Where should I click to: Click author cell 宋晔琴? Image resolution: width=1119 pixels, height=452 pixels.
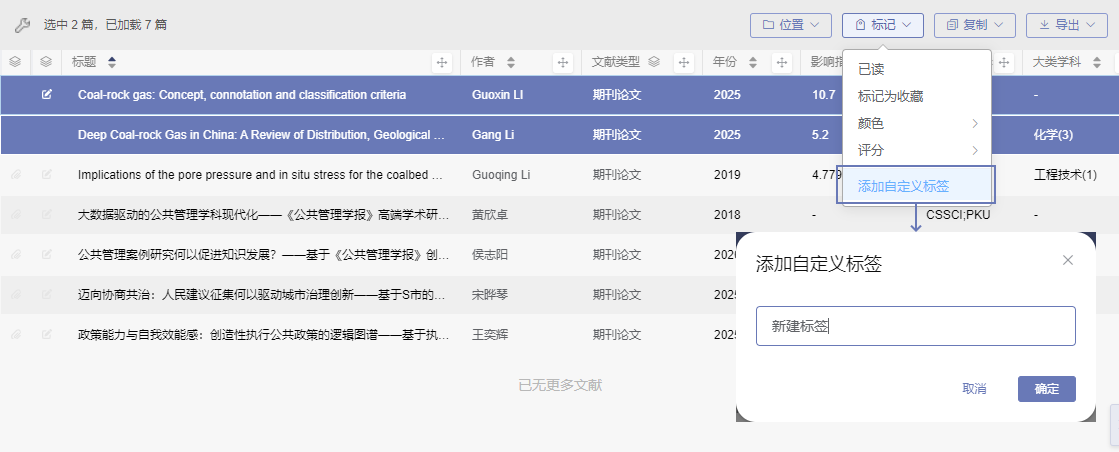click(x=490, y=294)
